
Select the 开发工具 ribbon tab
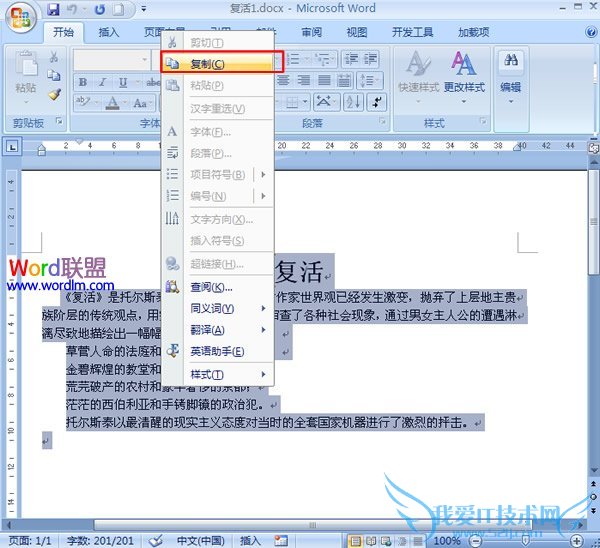(x=412, y=32)
